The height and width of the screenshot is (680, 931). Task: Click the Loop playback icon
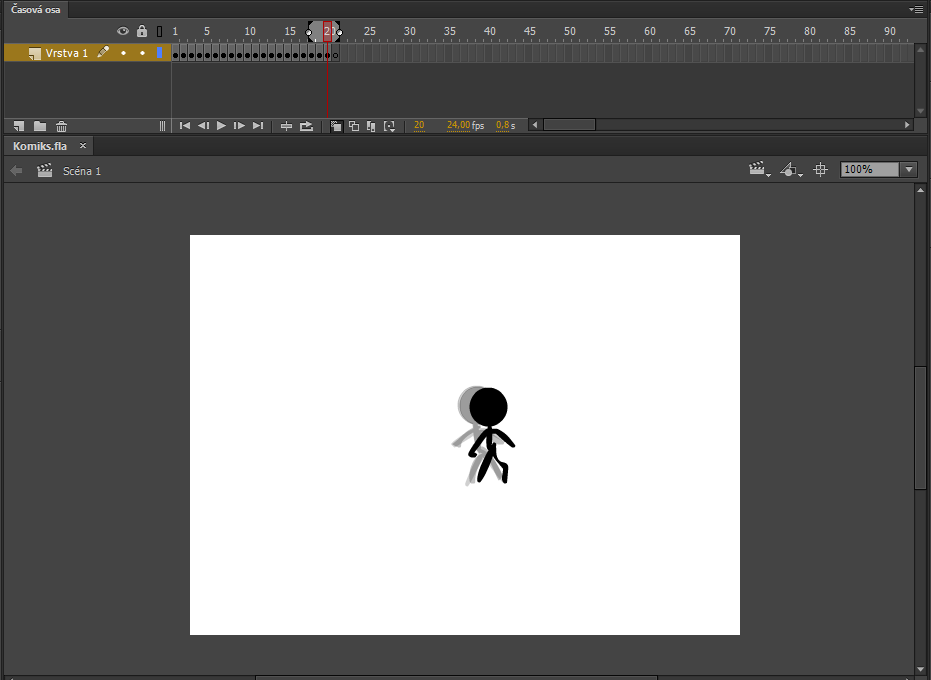point(306,126)
